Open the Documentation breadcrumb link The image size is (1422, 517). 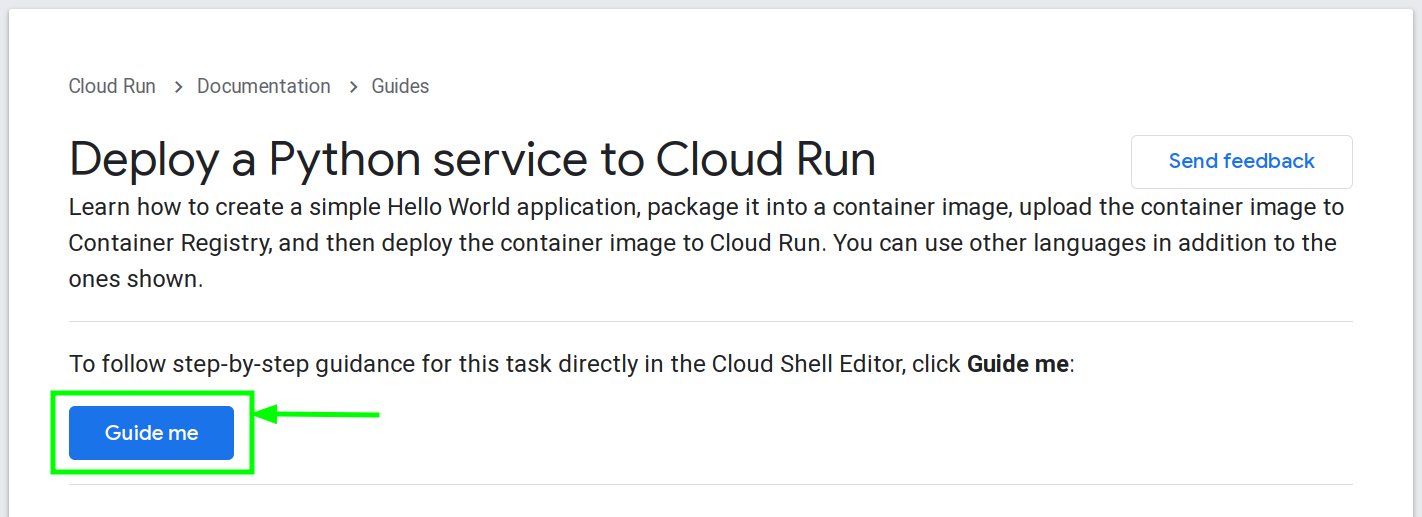263,87
